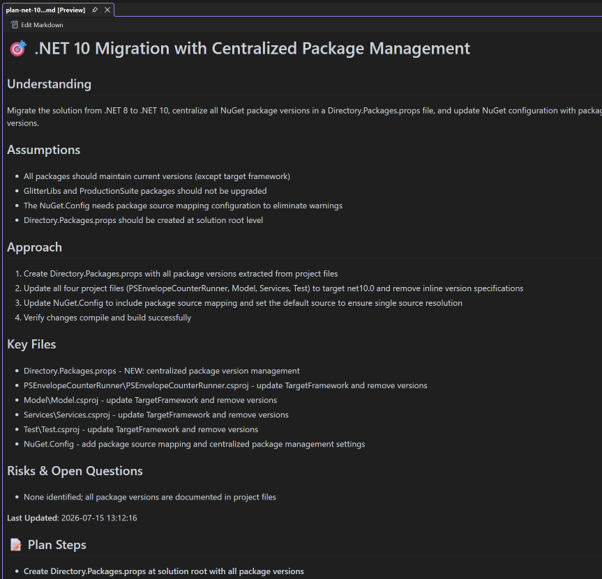Click approach step 3 about NuGet.Config
602x579 pixels.
(243, 303)
